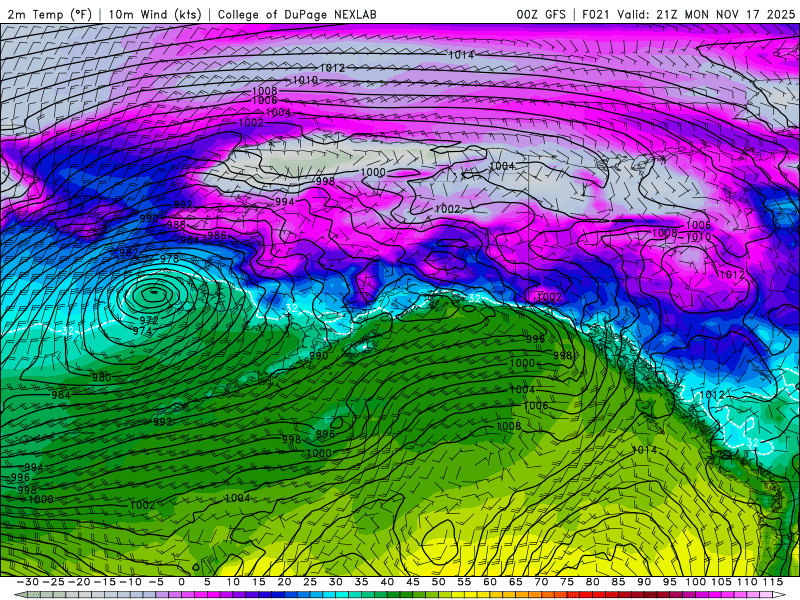Click the 100 label on the color scale

[x=695, y=582]
